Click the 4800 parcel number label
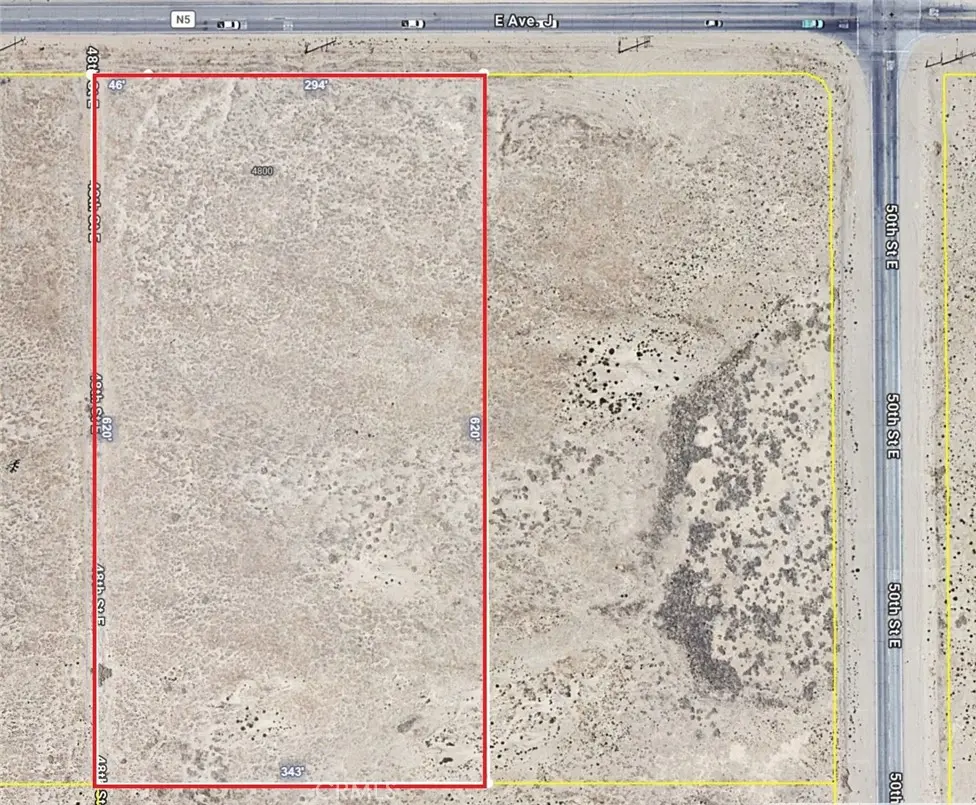Image resolution: width=976 pixels, height=805 pixels. pos(262,171)
